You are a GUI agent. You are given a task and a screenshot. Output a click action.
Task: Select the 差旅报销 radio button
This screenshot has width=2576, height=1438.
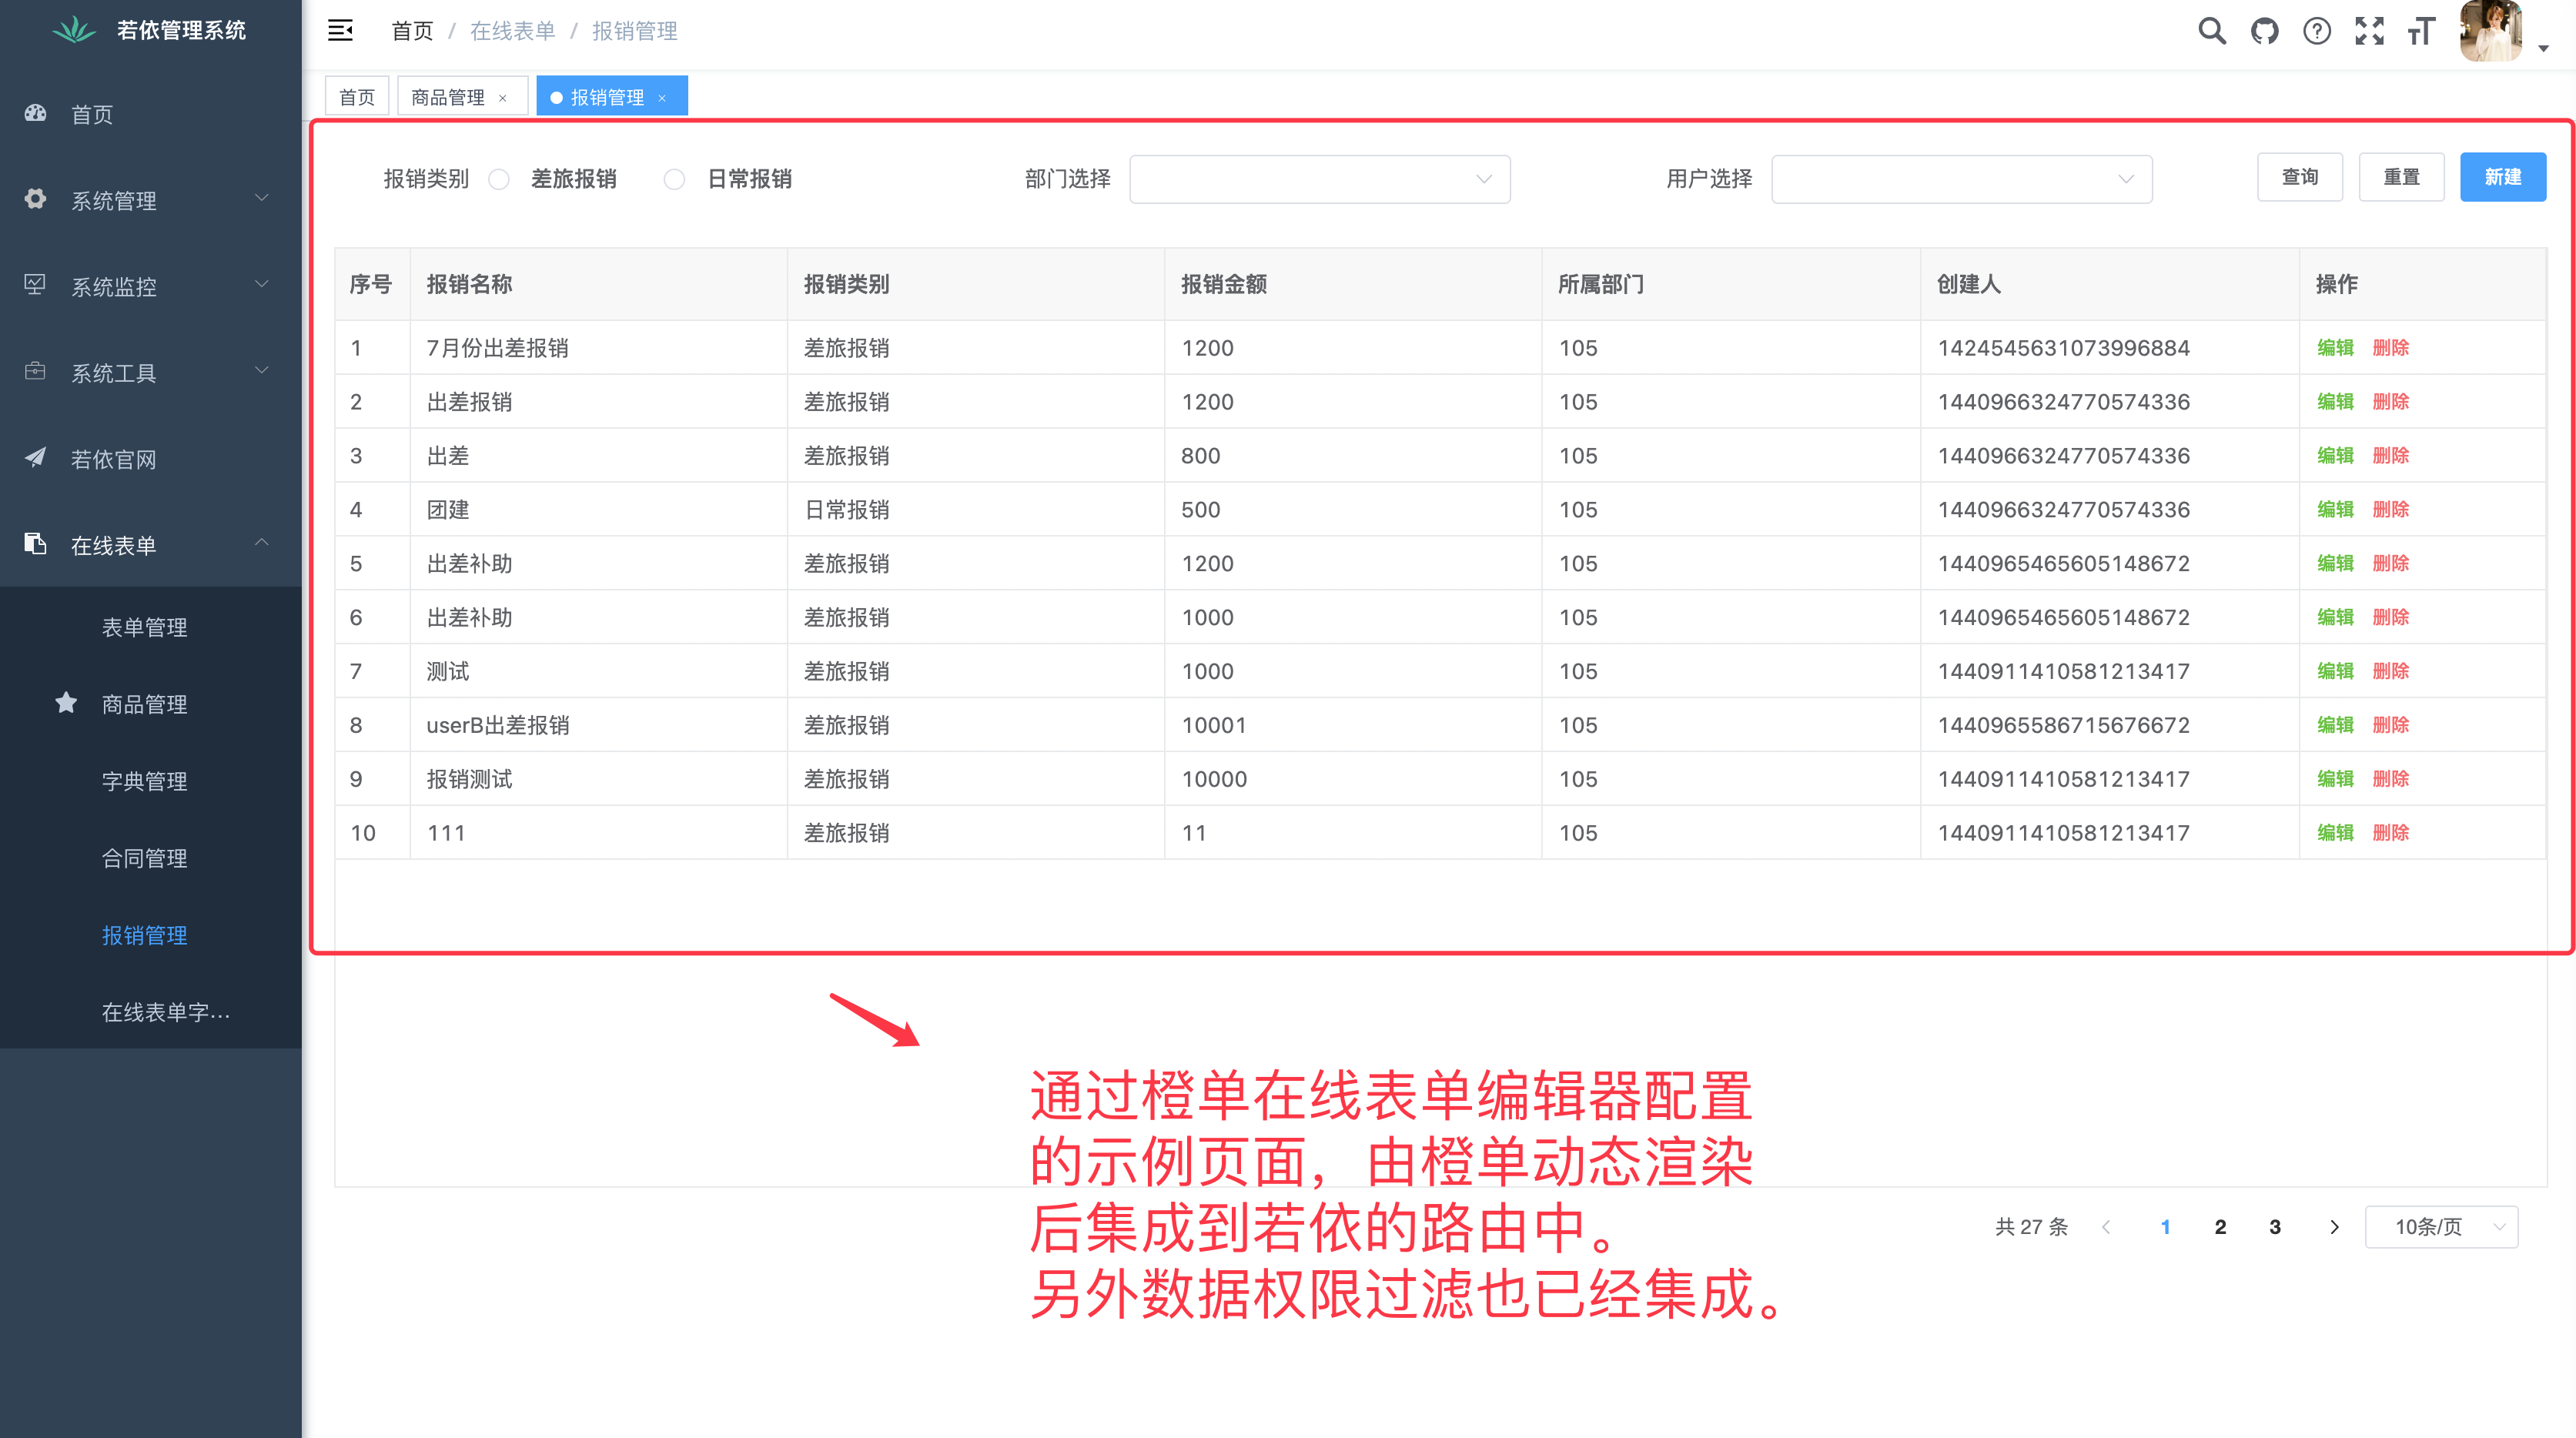(499, 179)
